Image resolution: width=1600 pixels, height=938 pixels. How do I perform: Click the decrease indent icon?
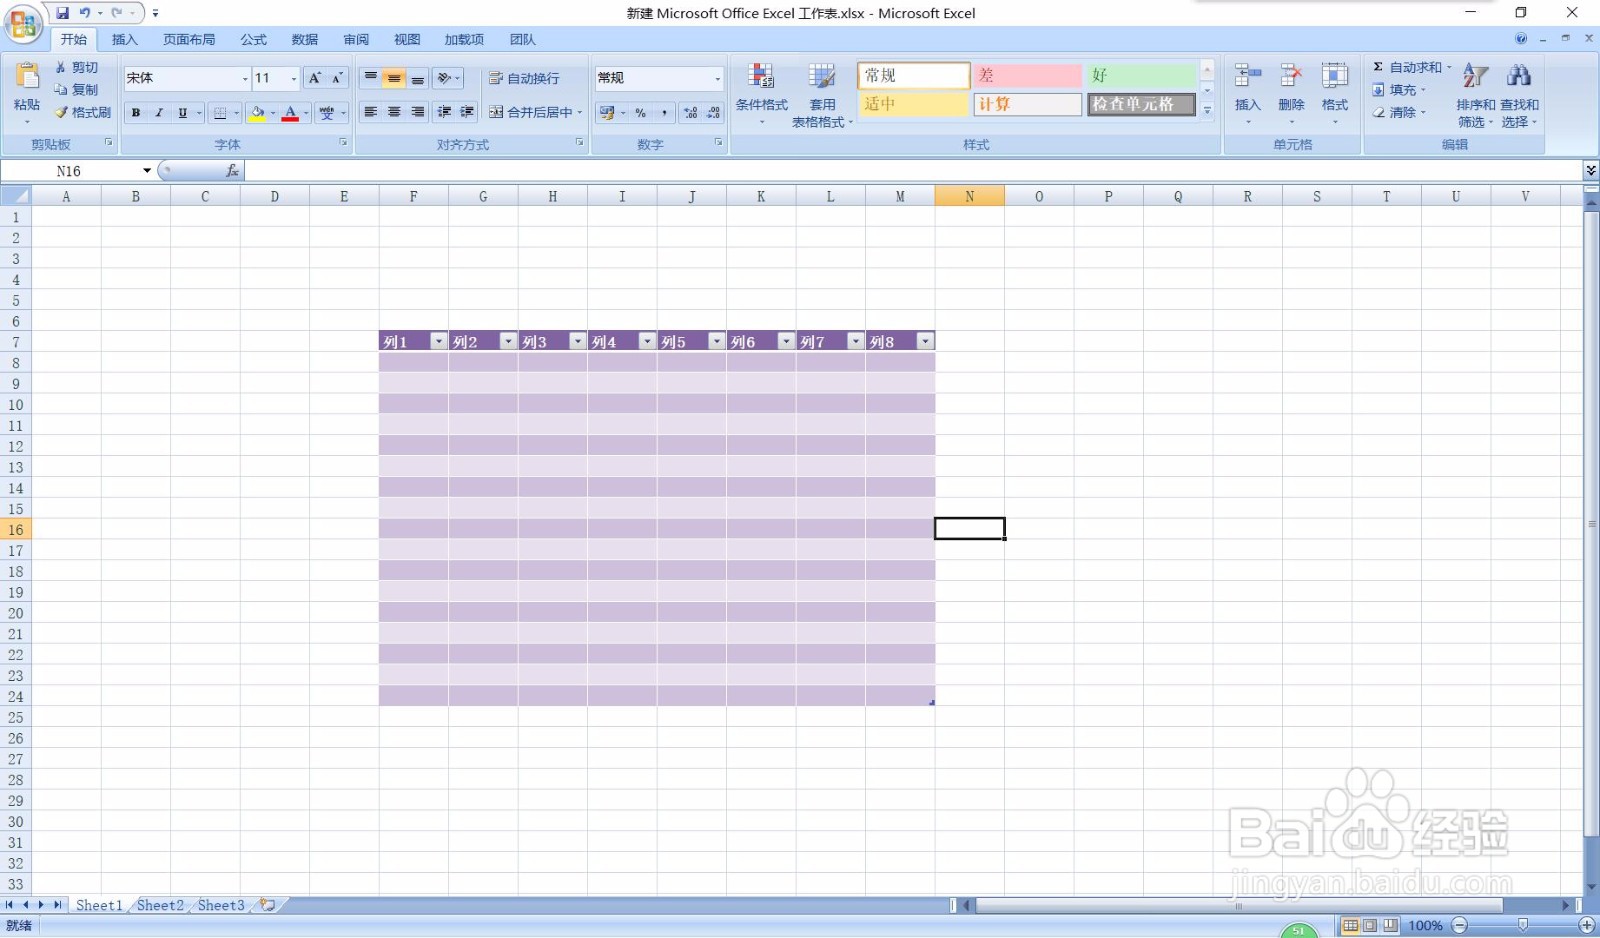(444, 112)
